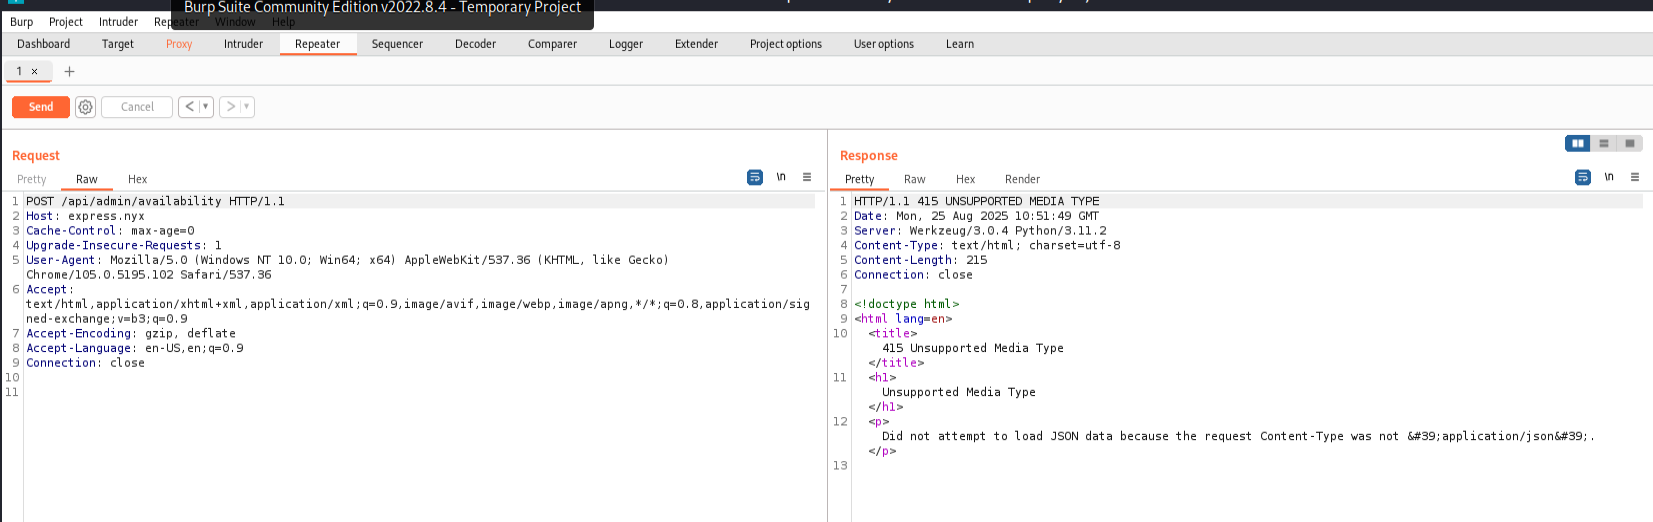Click the orange Send button
1653x522 pixels.
tap(41, 107)
